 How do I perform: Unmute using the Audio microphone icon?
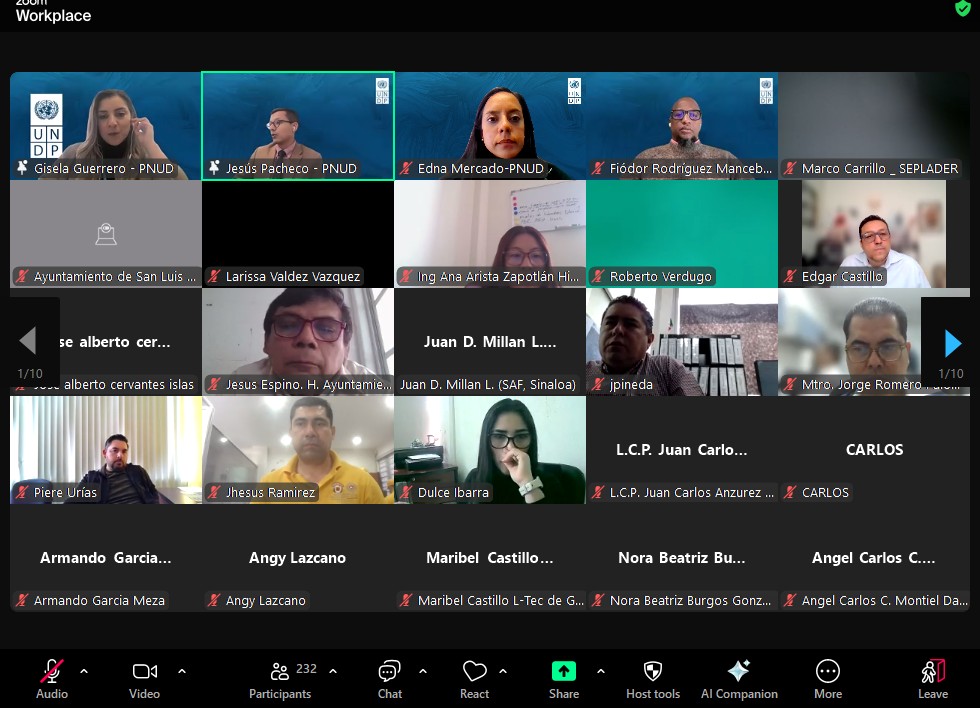click(x=52, y=671)
